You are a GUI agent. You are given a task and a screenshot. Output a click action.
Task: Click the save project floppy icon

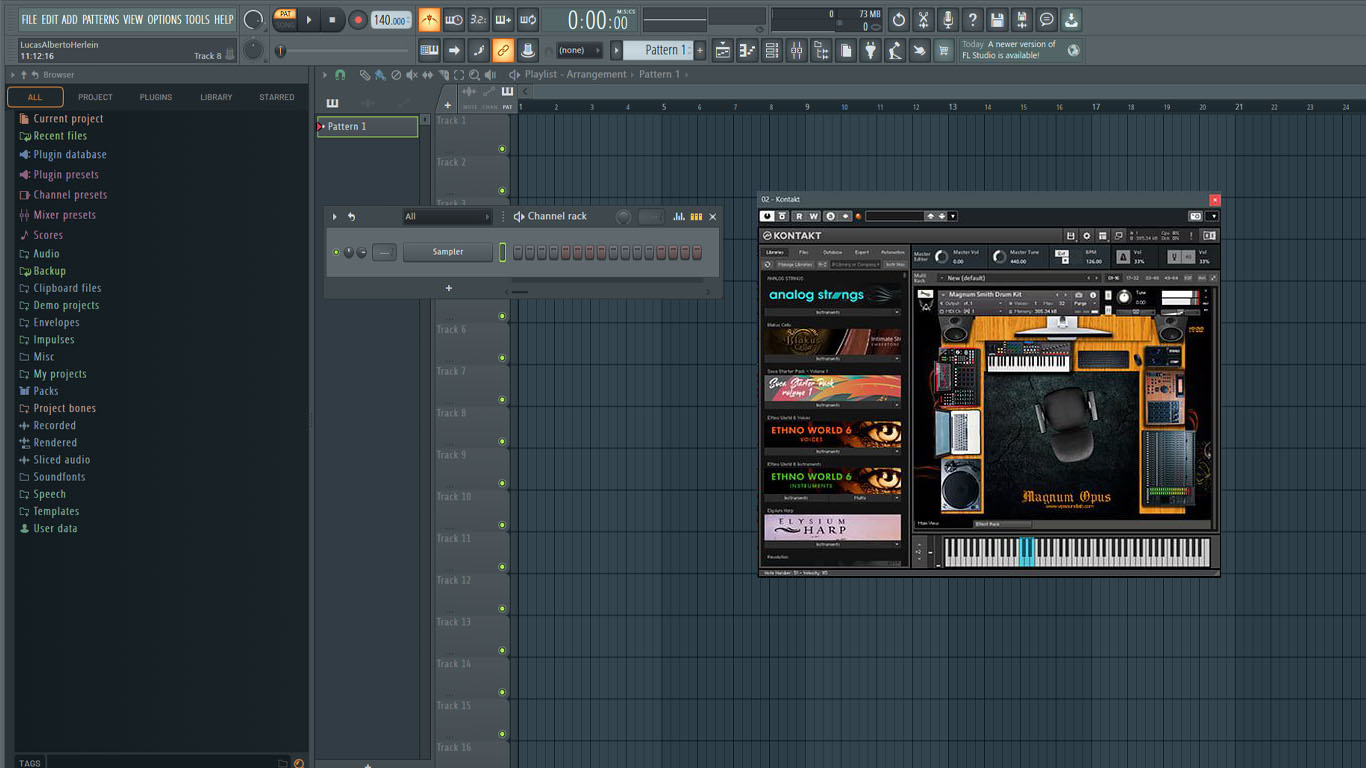(x=997, y=20)
